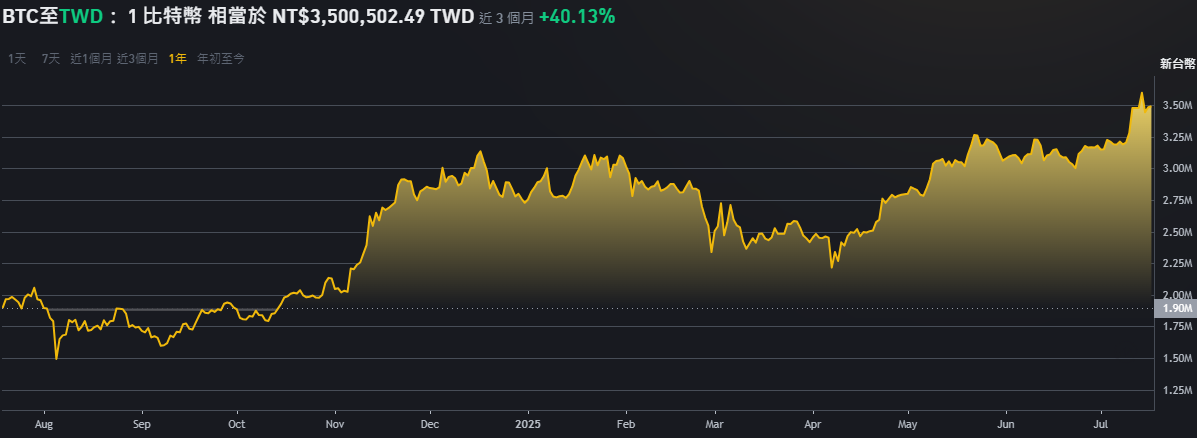Click the 3.00M axis value
The width and height of the screenshot is (1197, 438).
(x=1179, y=169)
